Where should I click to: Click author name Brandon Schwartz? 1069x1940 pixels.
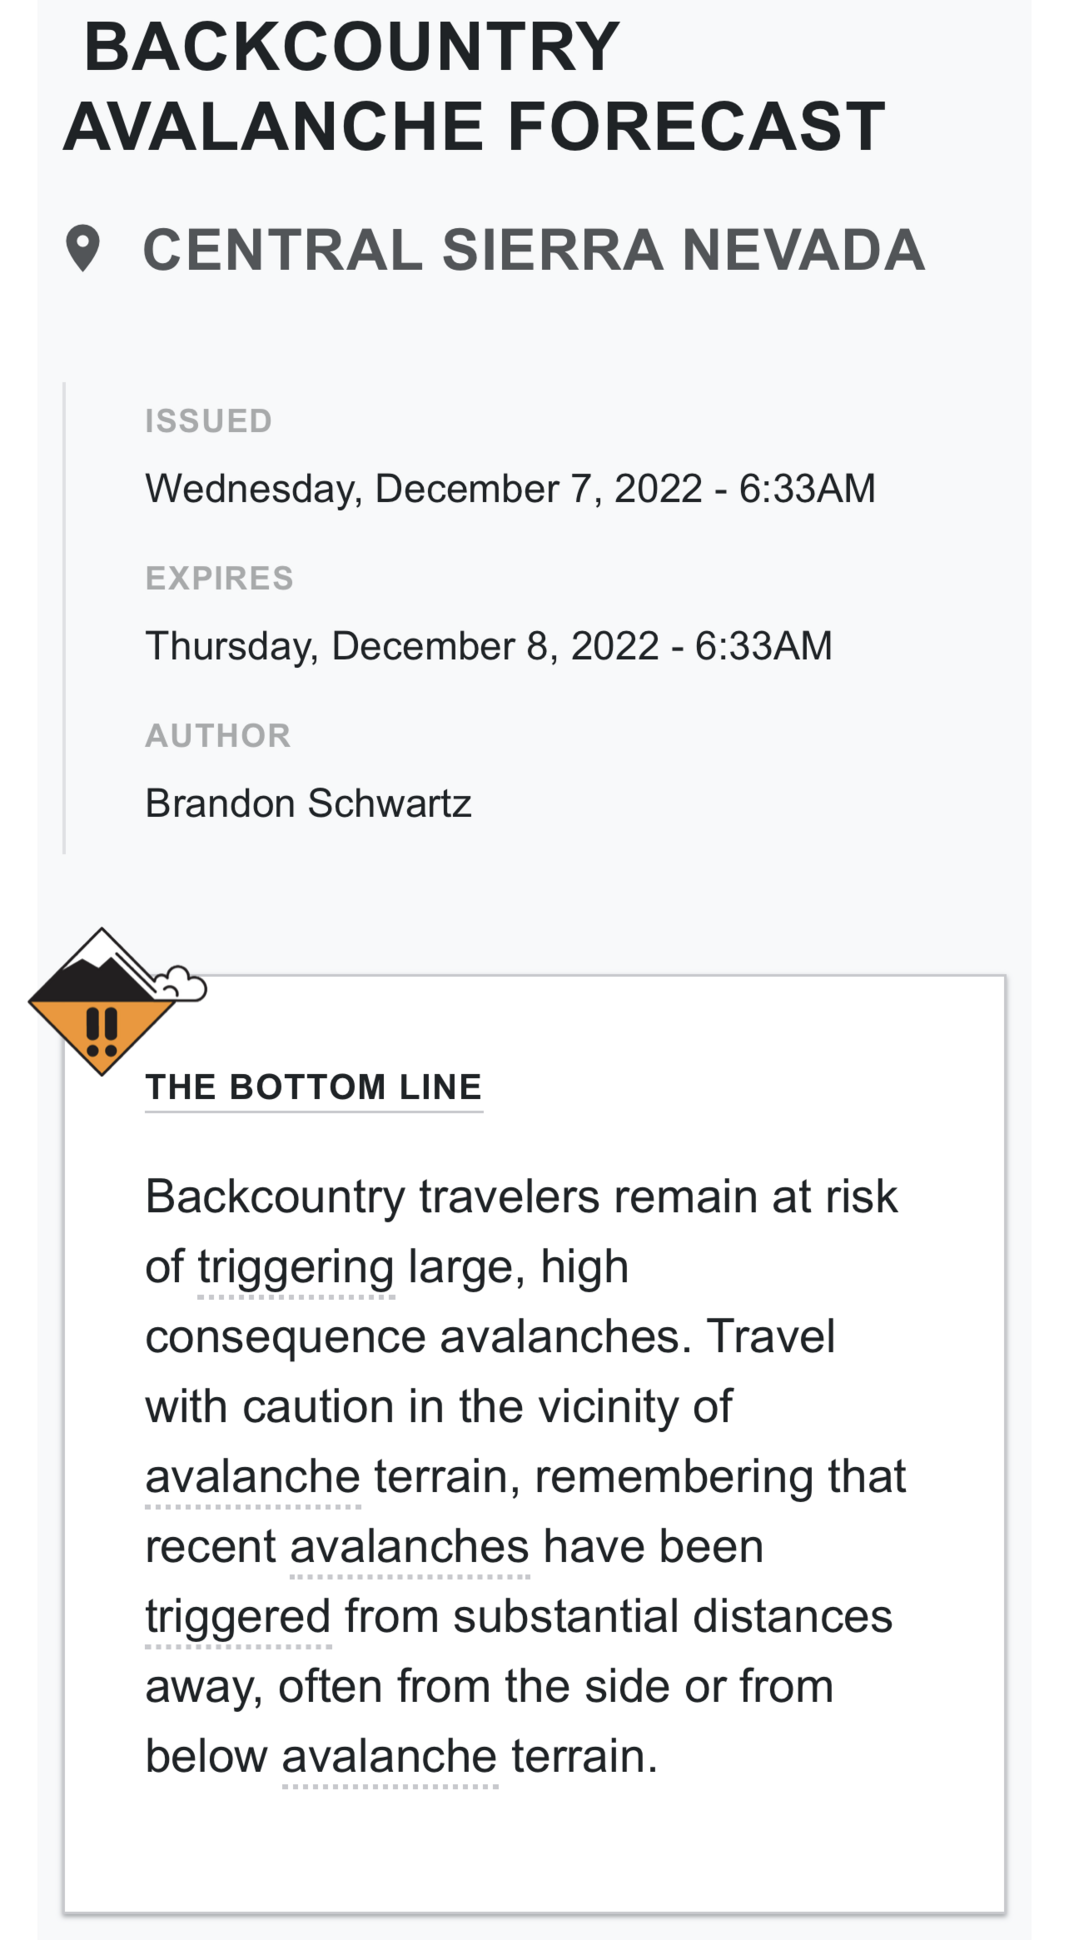pyautogui.click(x=308, y=803)
